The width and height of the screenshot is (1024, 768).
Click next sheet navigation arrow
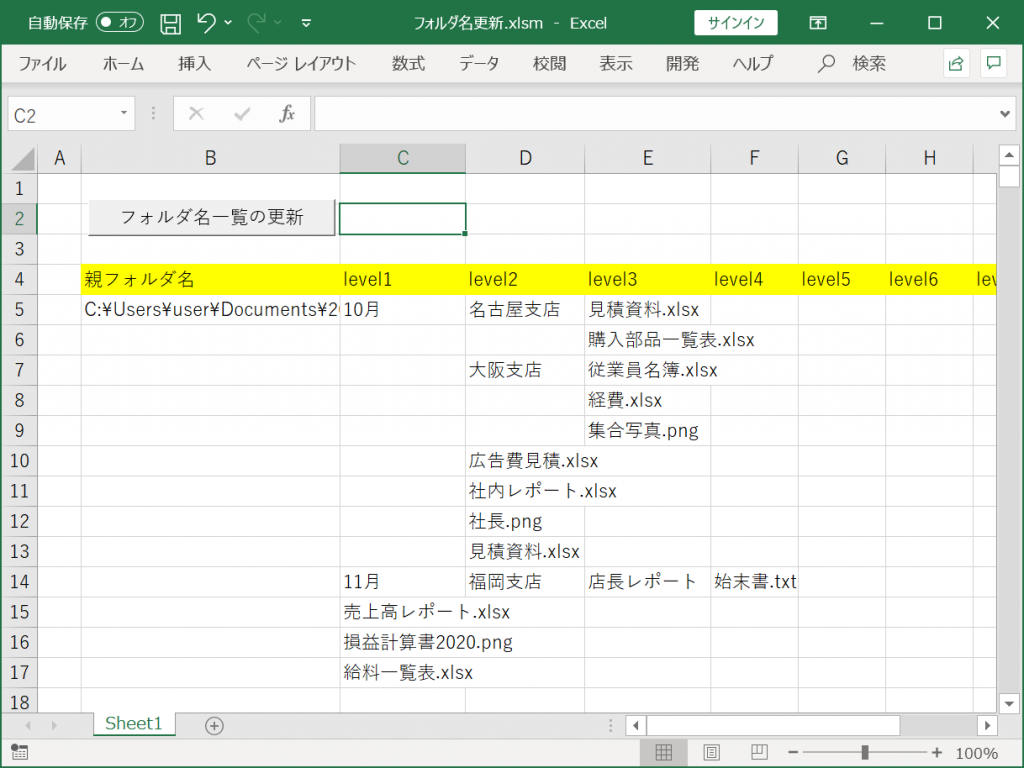pos(54,726)
